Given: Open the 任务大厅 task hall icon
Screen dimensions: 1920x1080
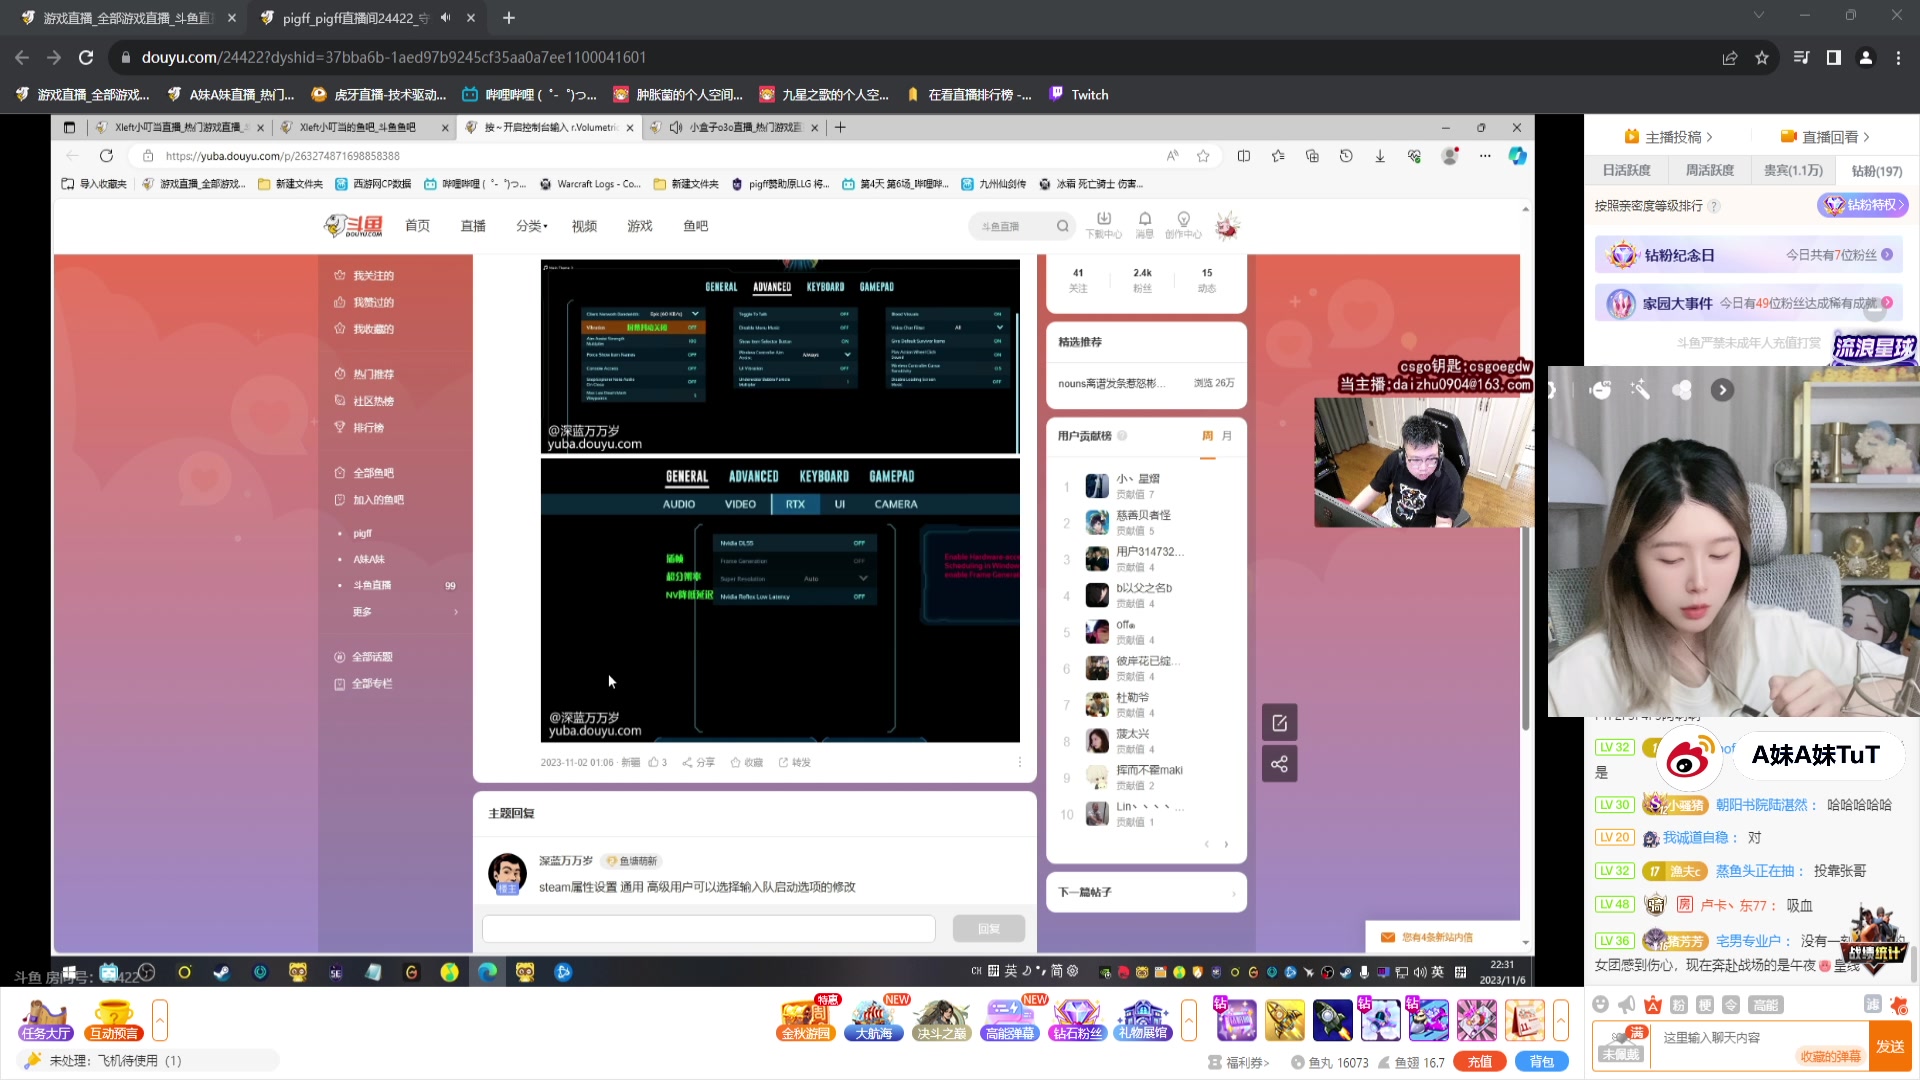Looking at the screenshot, I should coord(45,1020).
